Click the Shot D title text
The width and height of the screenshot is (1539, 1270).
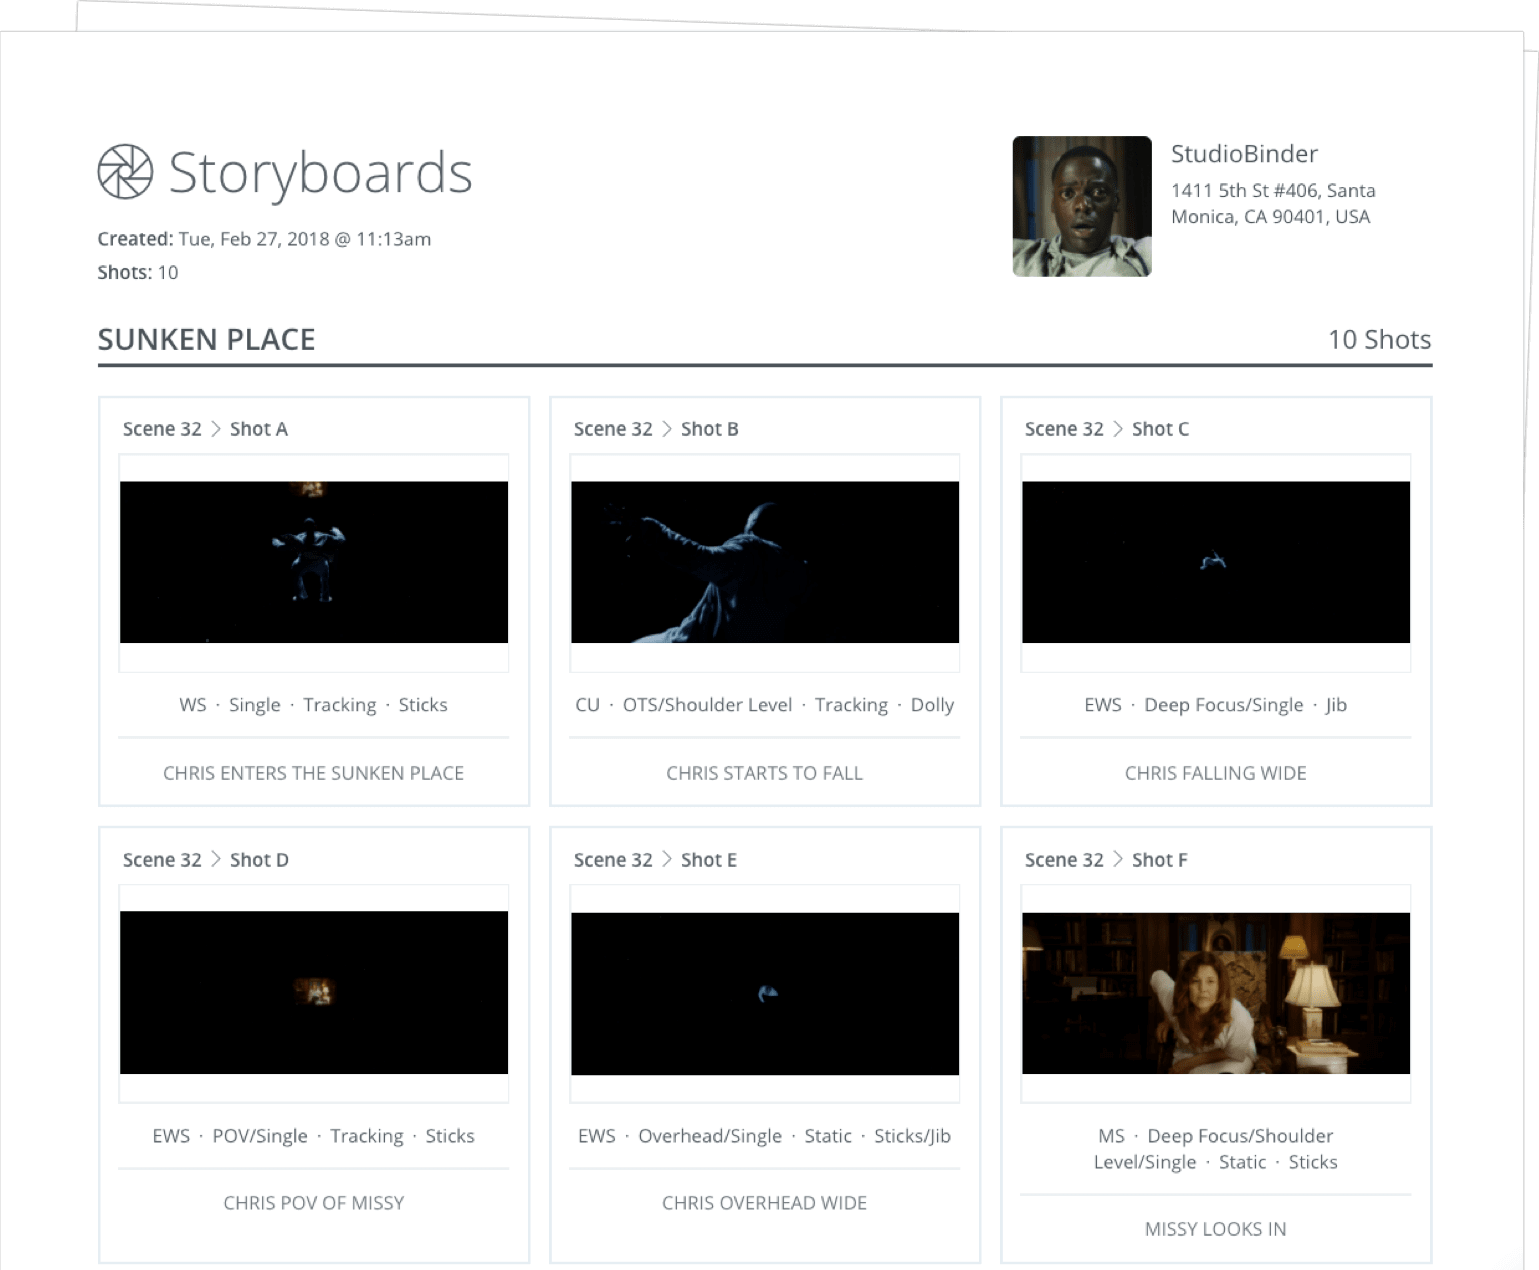tap(259, 860)
